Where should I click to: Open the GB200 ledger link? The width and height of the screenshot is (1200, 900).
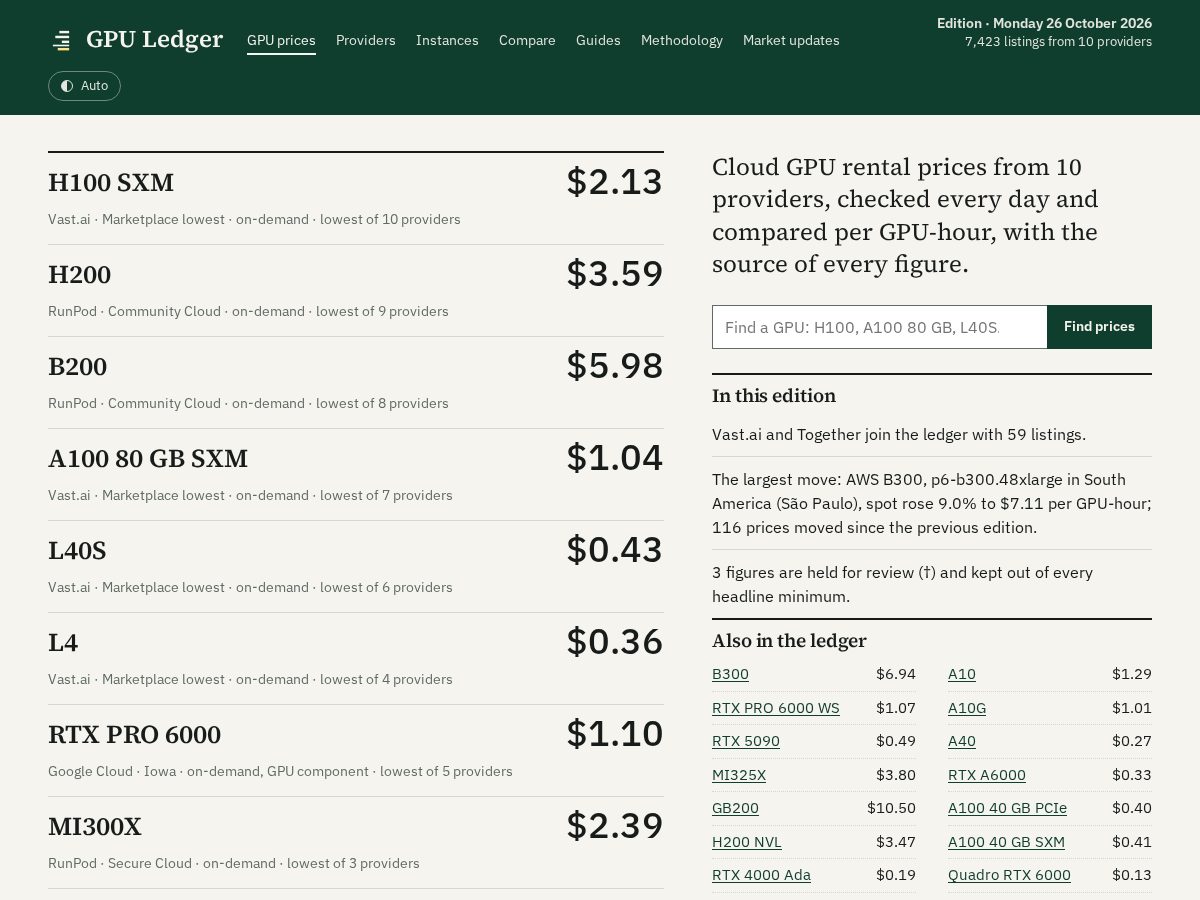[x=735, y=808]
